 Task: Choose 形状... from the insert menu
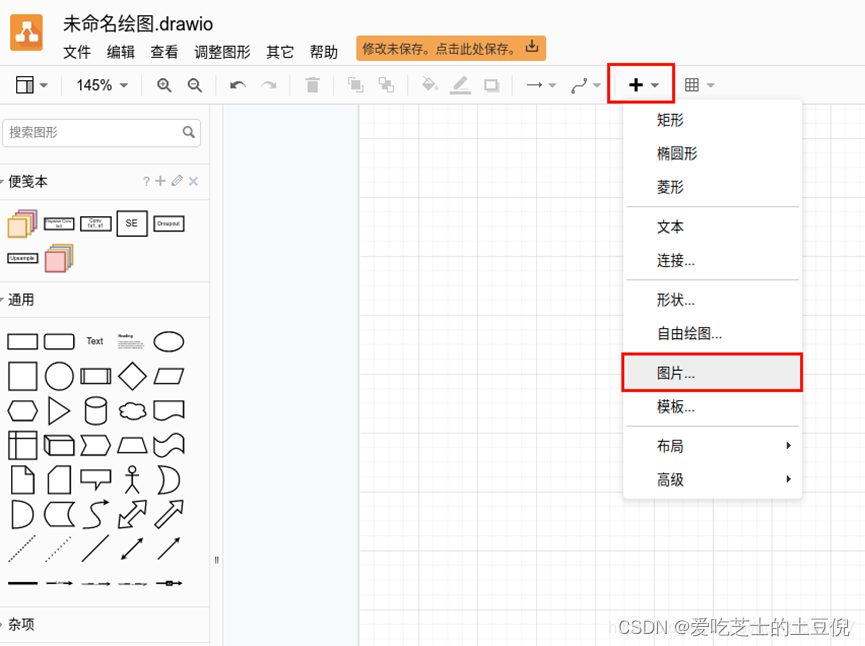tap(712, 300)
